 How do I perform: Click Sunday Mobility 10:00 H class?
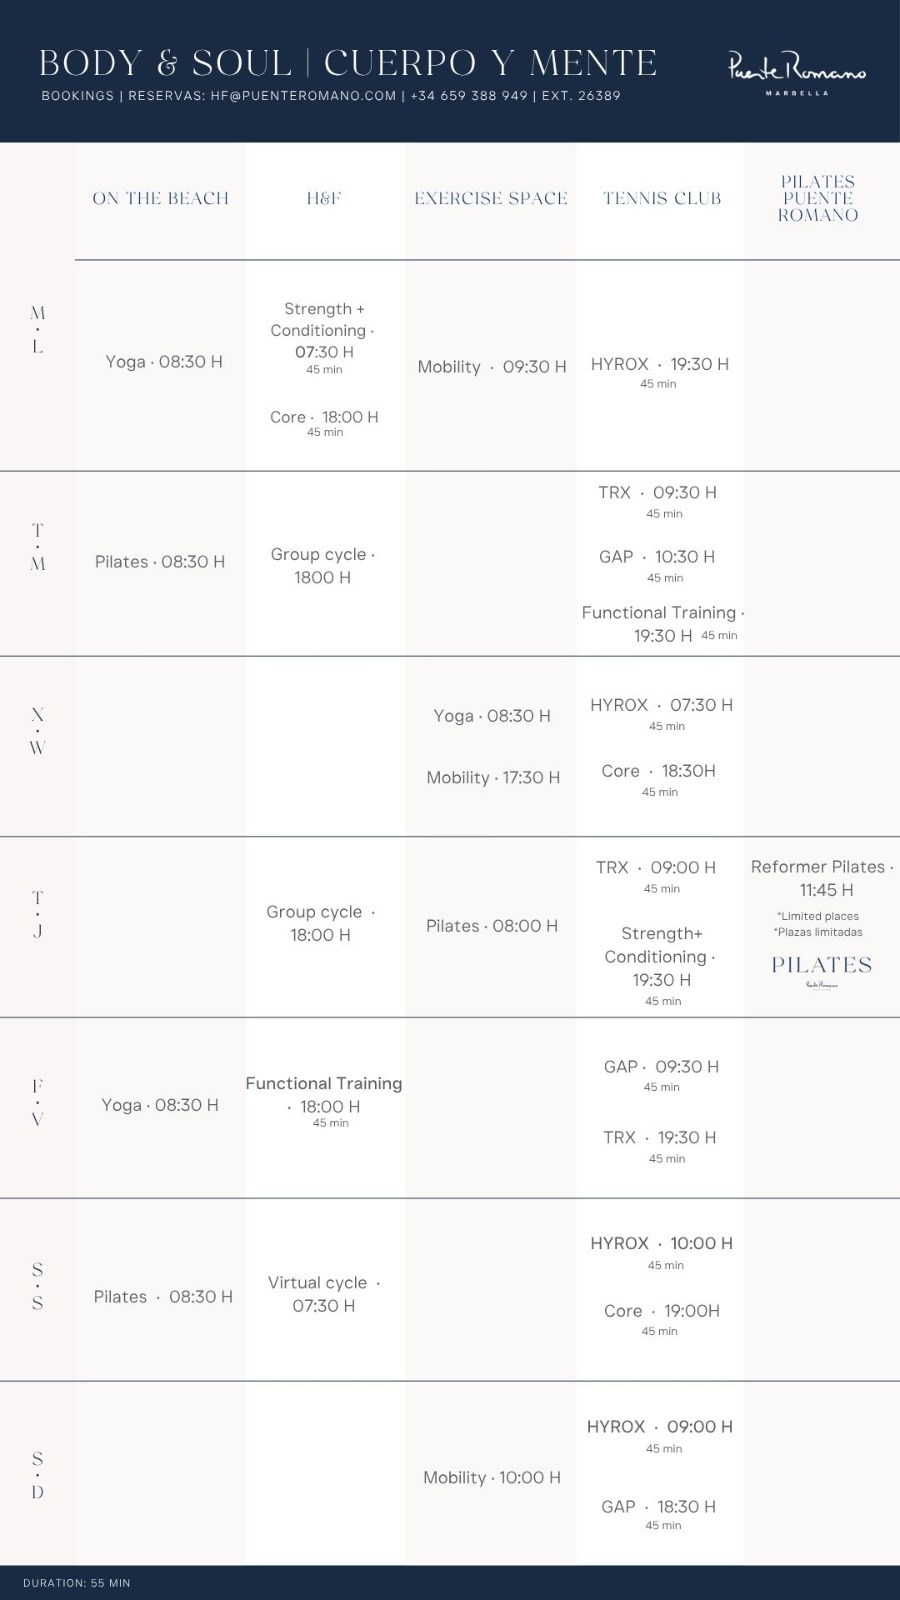point(492,1478)
